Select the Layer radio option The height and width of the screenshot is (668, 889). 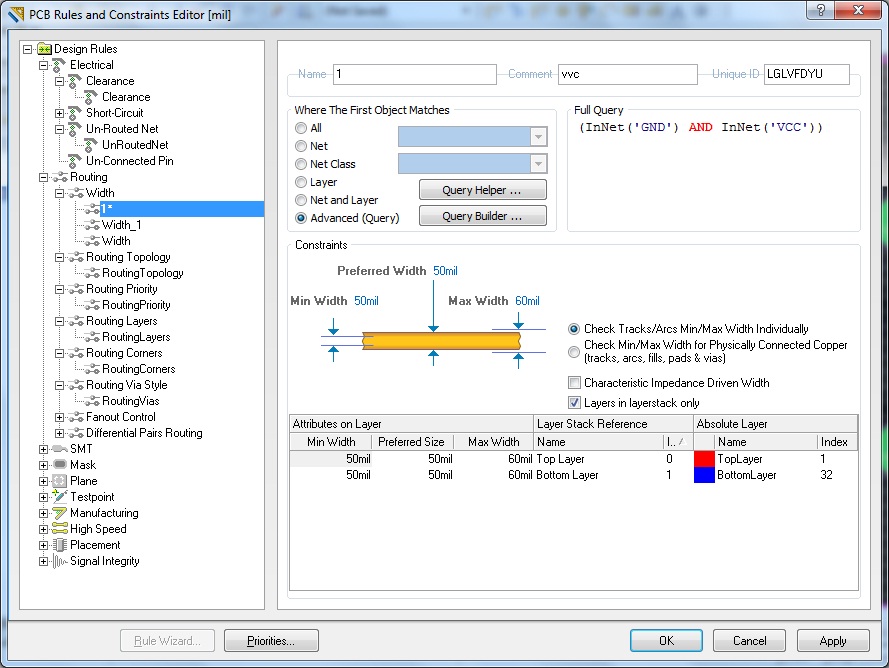click(x=301, y=182)
